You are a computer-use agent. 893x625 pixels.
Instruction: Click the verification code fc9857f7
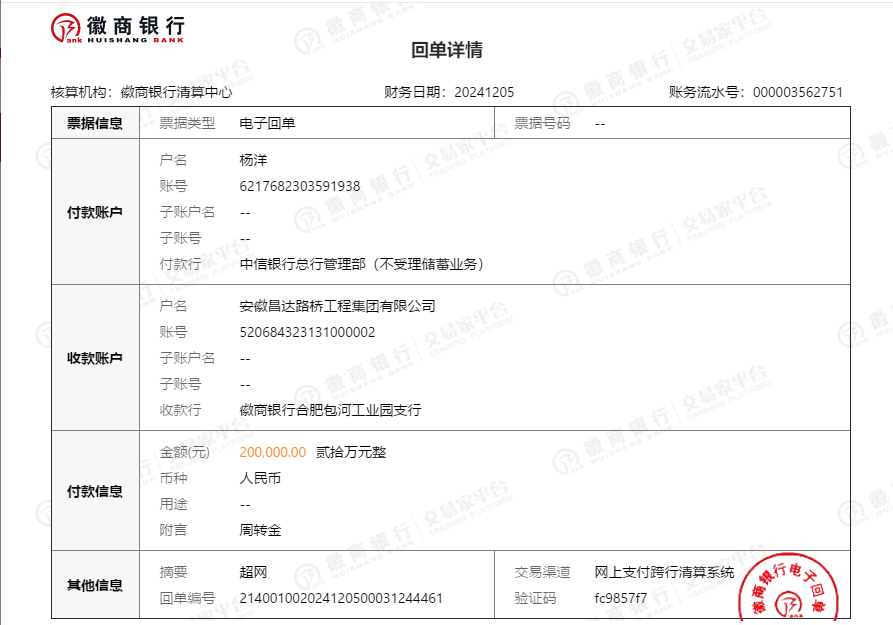pyautogui.click(x=620, y=598)
